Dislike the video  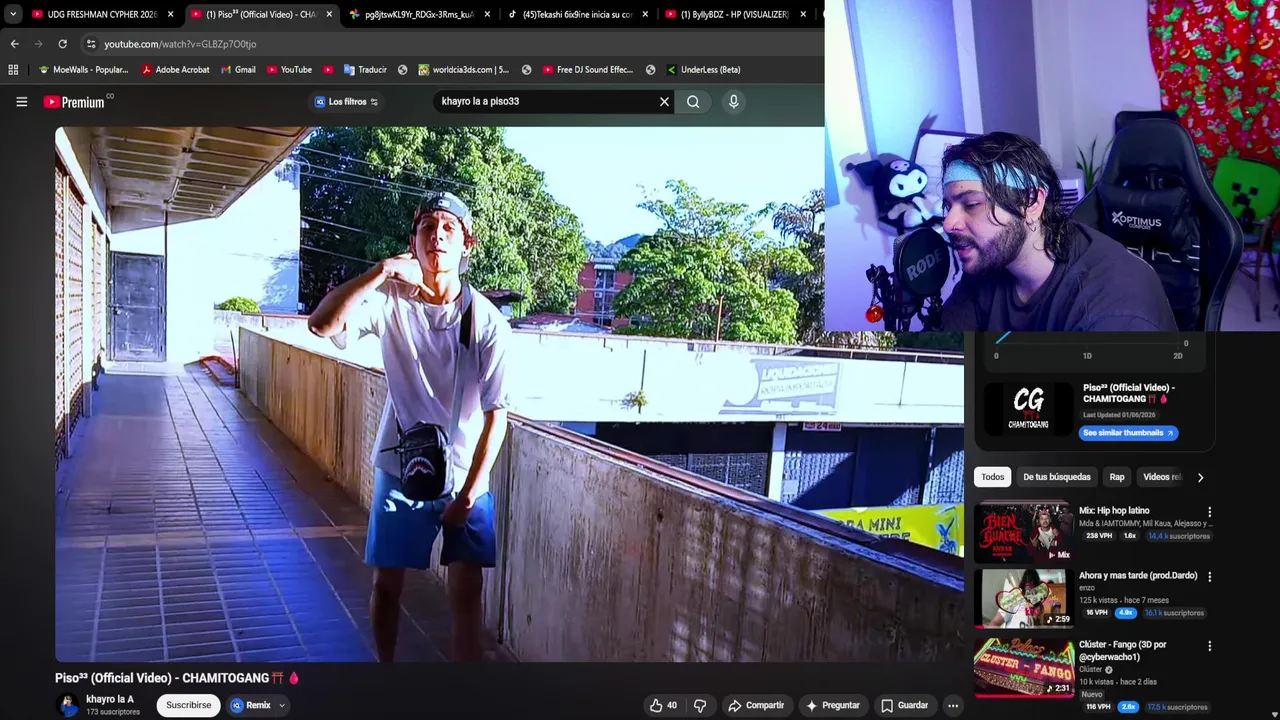(700, 705)
